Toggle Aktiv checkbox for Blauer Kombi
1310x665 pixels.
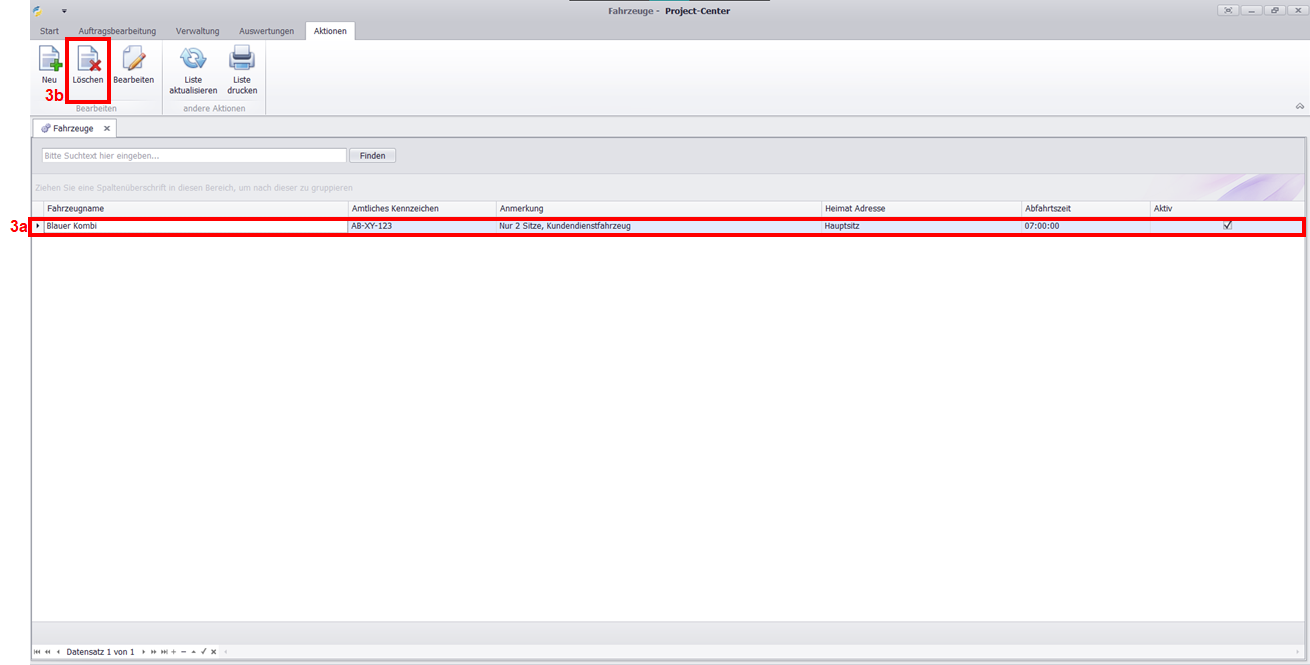click(1227, 226)
